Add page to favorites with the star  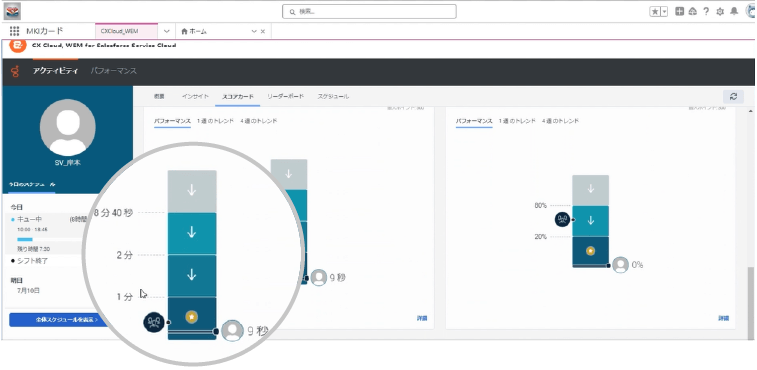click(655, 12)
